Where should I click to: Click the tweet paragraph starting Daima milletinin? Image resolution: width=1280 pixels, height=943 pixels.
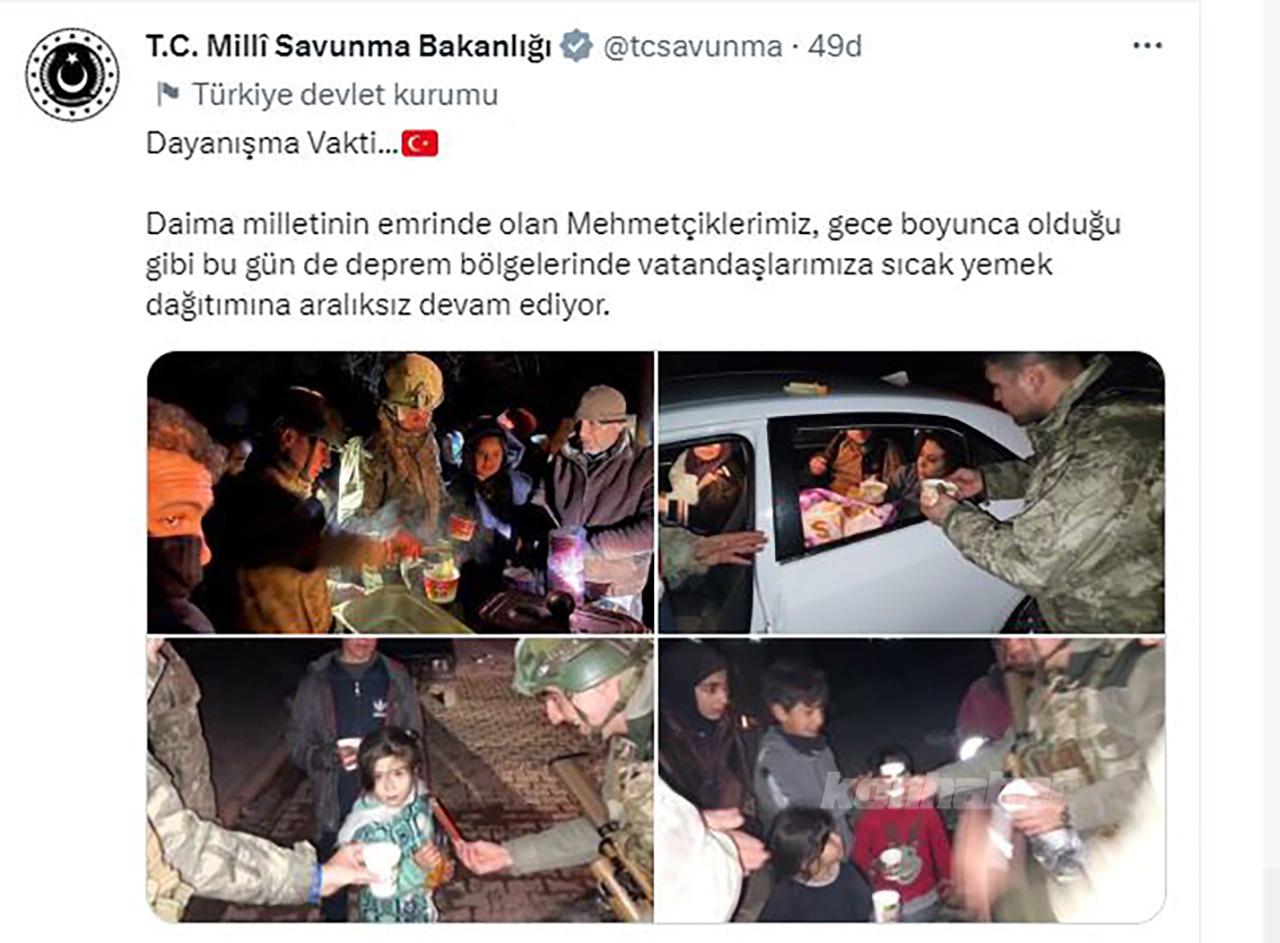(633, 265)
